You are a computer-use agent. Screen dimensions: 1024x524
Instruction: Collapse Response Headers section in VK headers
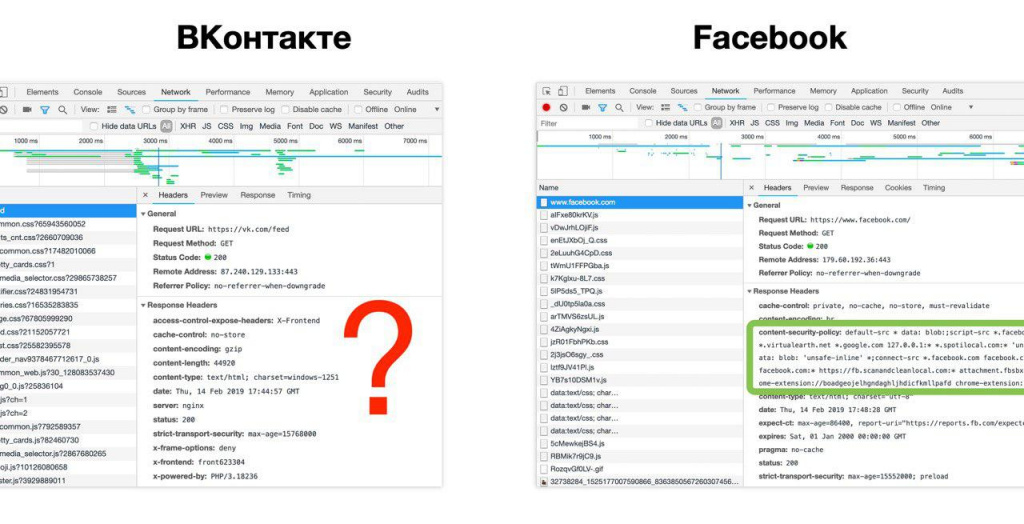(143, 305)
